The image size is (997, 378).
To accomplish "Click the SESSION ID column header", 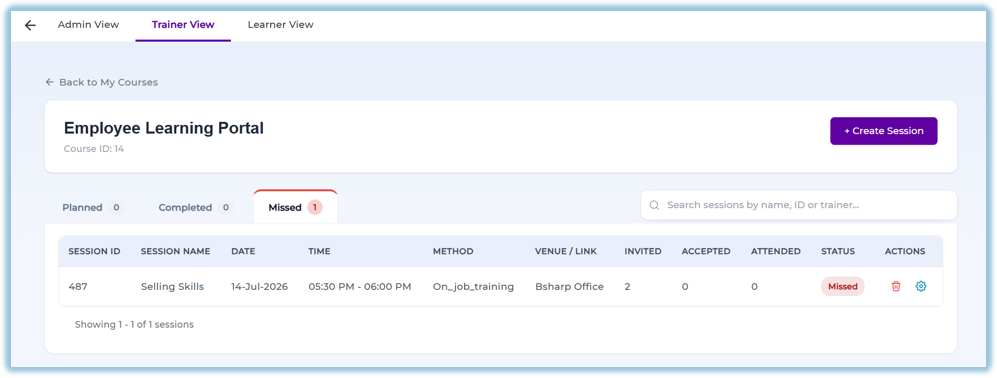I will [x=94, y=251].
